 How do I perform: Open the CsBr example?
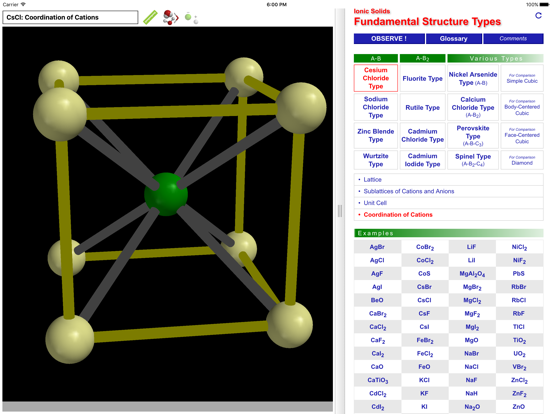coord(425,287)
